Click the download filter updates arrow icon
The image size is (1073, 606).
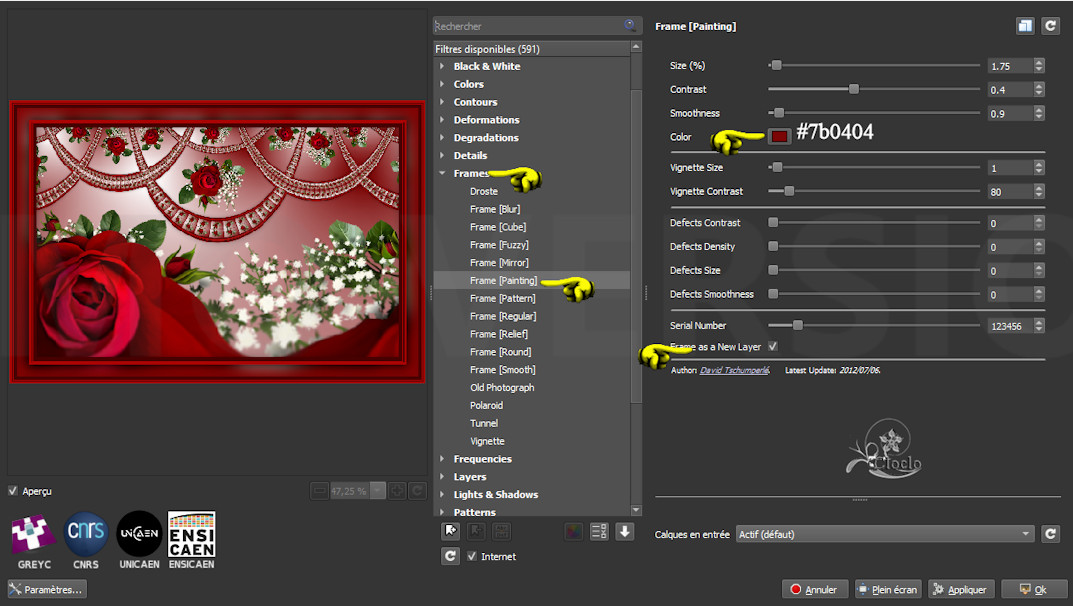click(x=625, y=532)
